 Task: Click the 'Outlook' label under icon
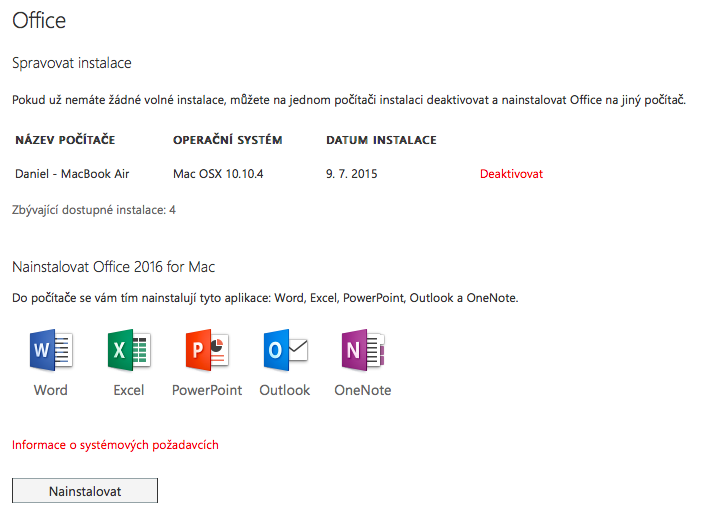[285, 390]
